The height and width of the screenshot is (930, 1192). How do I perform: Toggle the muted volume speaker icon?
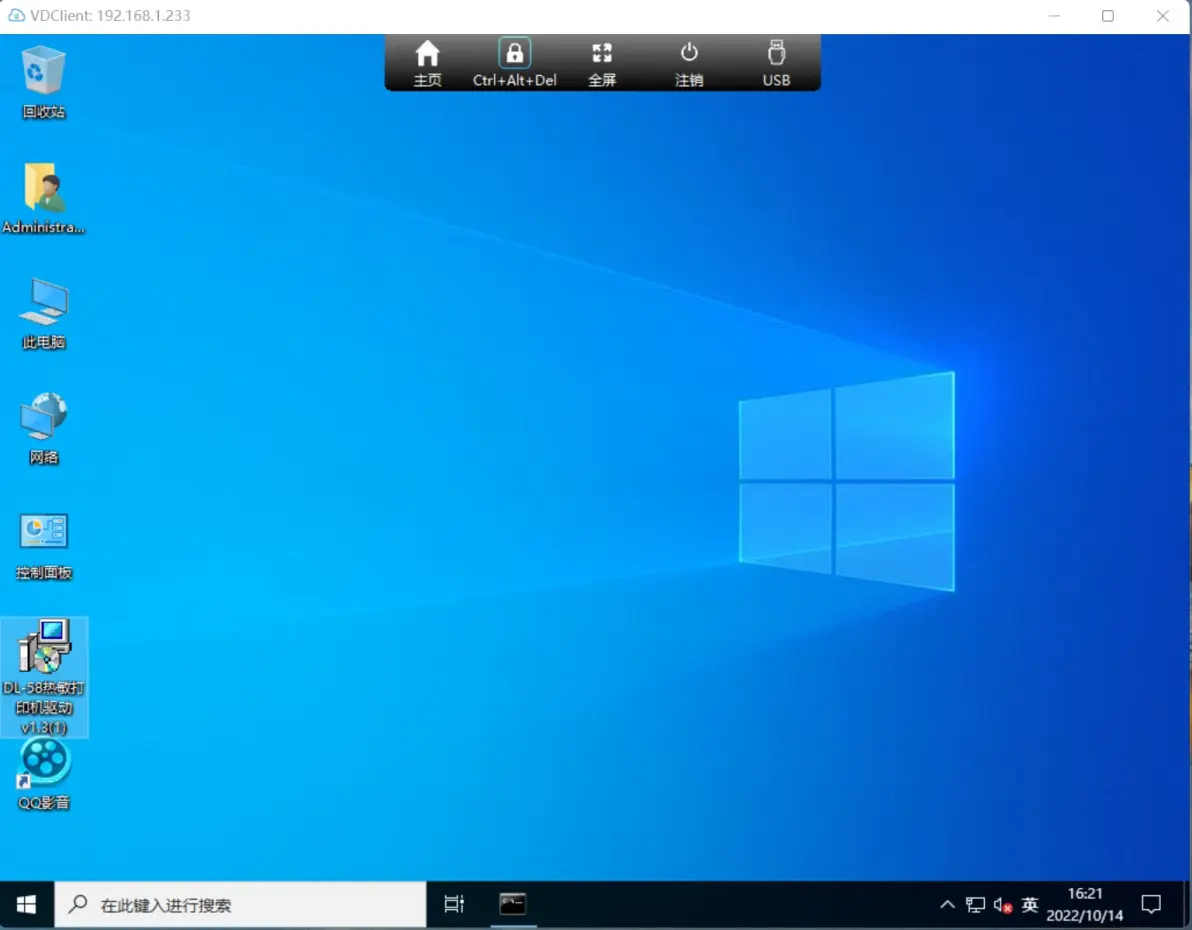point(1003,905)
